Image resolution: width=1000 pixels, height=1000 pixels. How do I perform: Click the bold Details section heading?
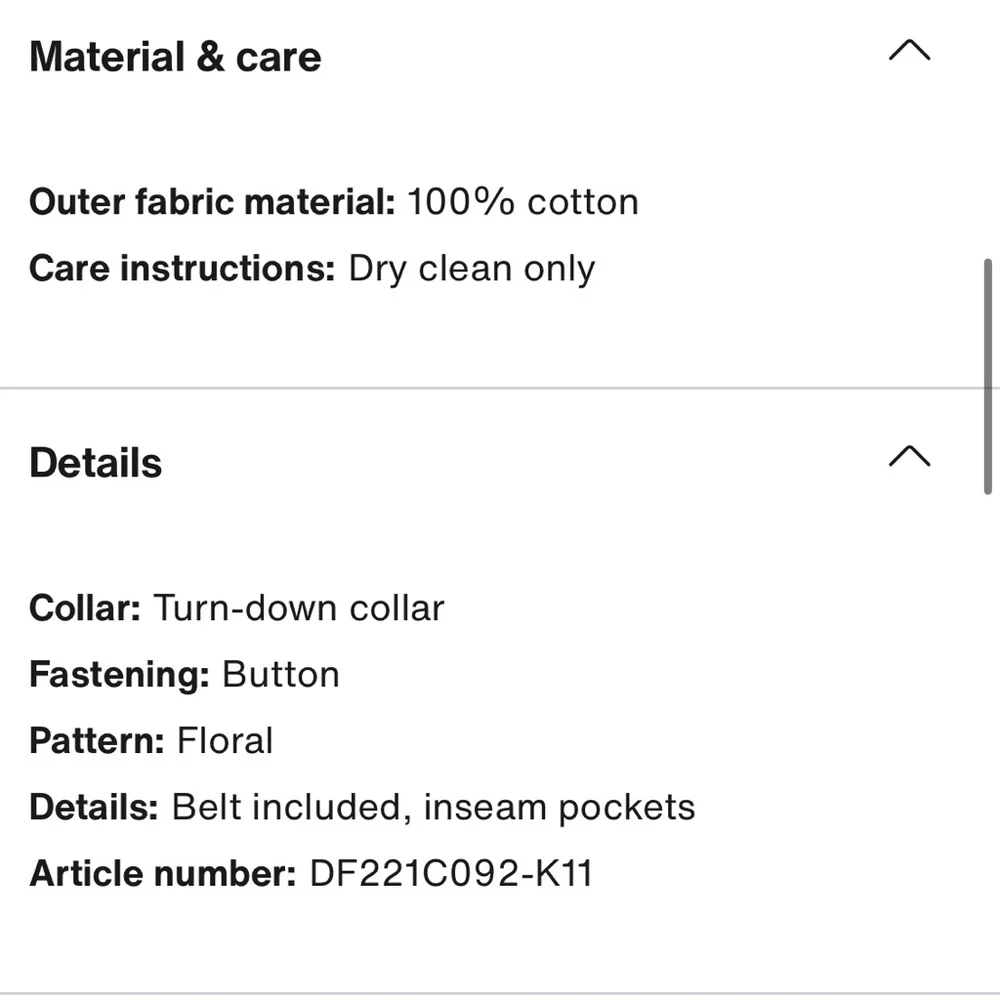pos(96,463)
